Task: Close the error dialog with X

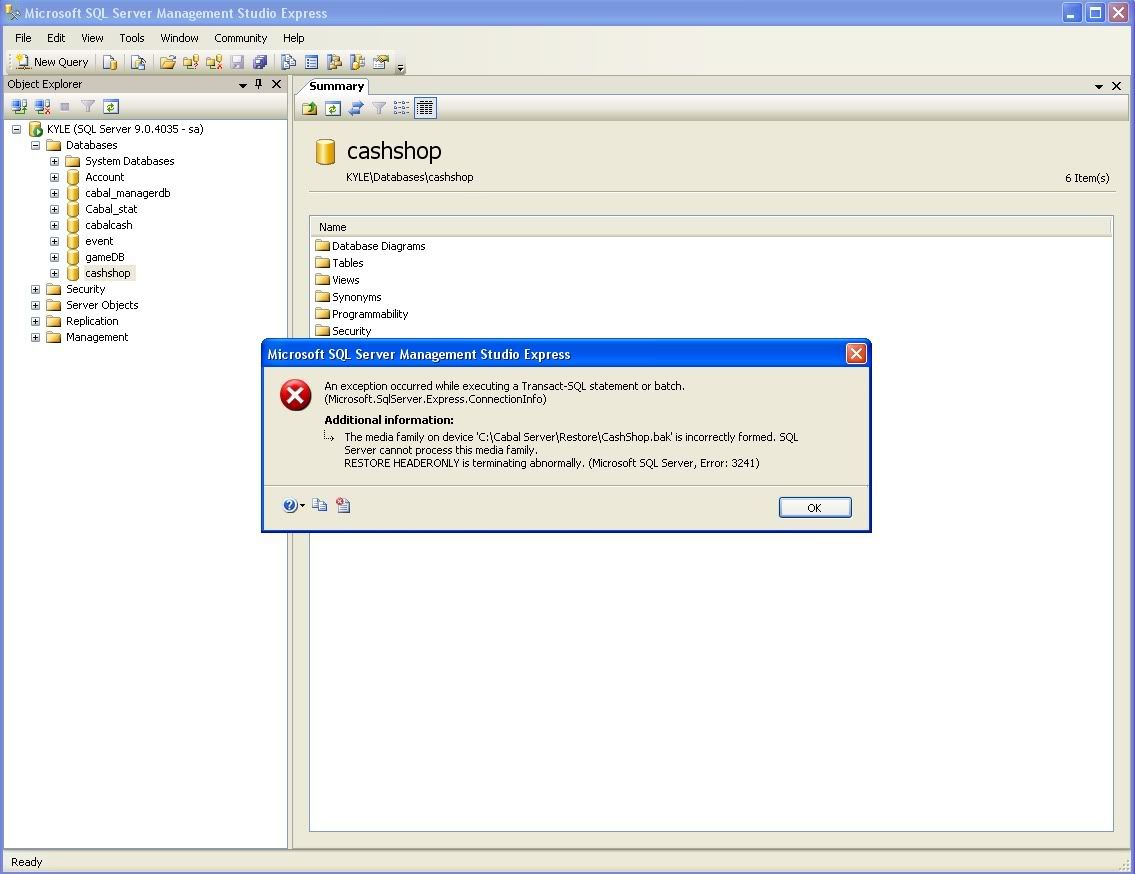Action: tap(856, 354)
